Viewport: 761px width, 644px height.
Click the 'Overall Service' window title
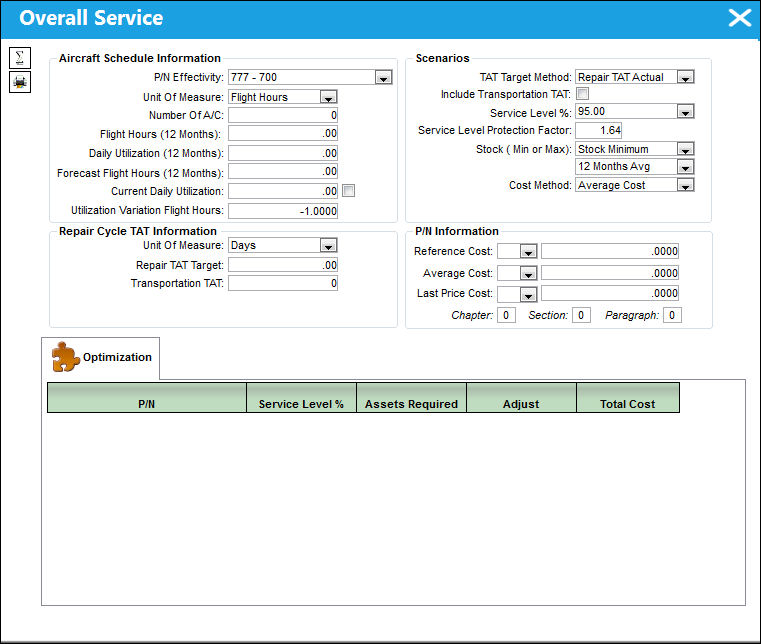91,18
